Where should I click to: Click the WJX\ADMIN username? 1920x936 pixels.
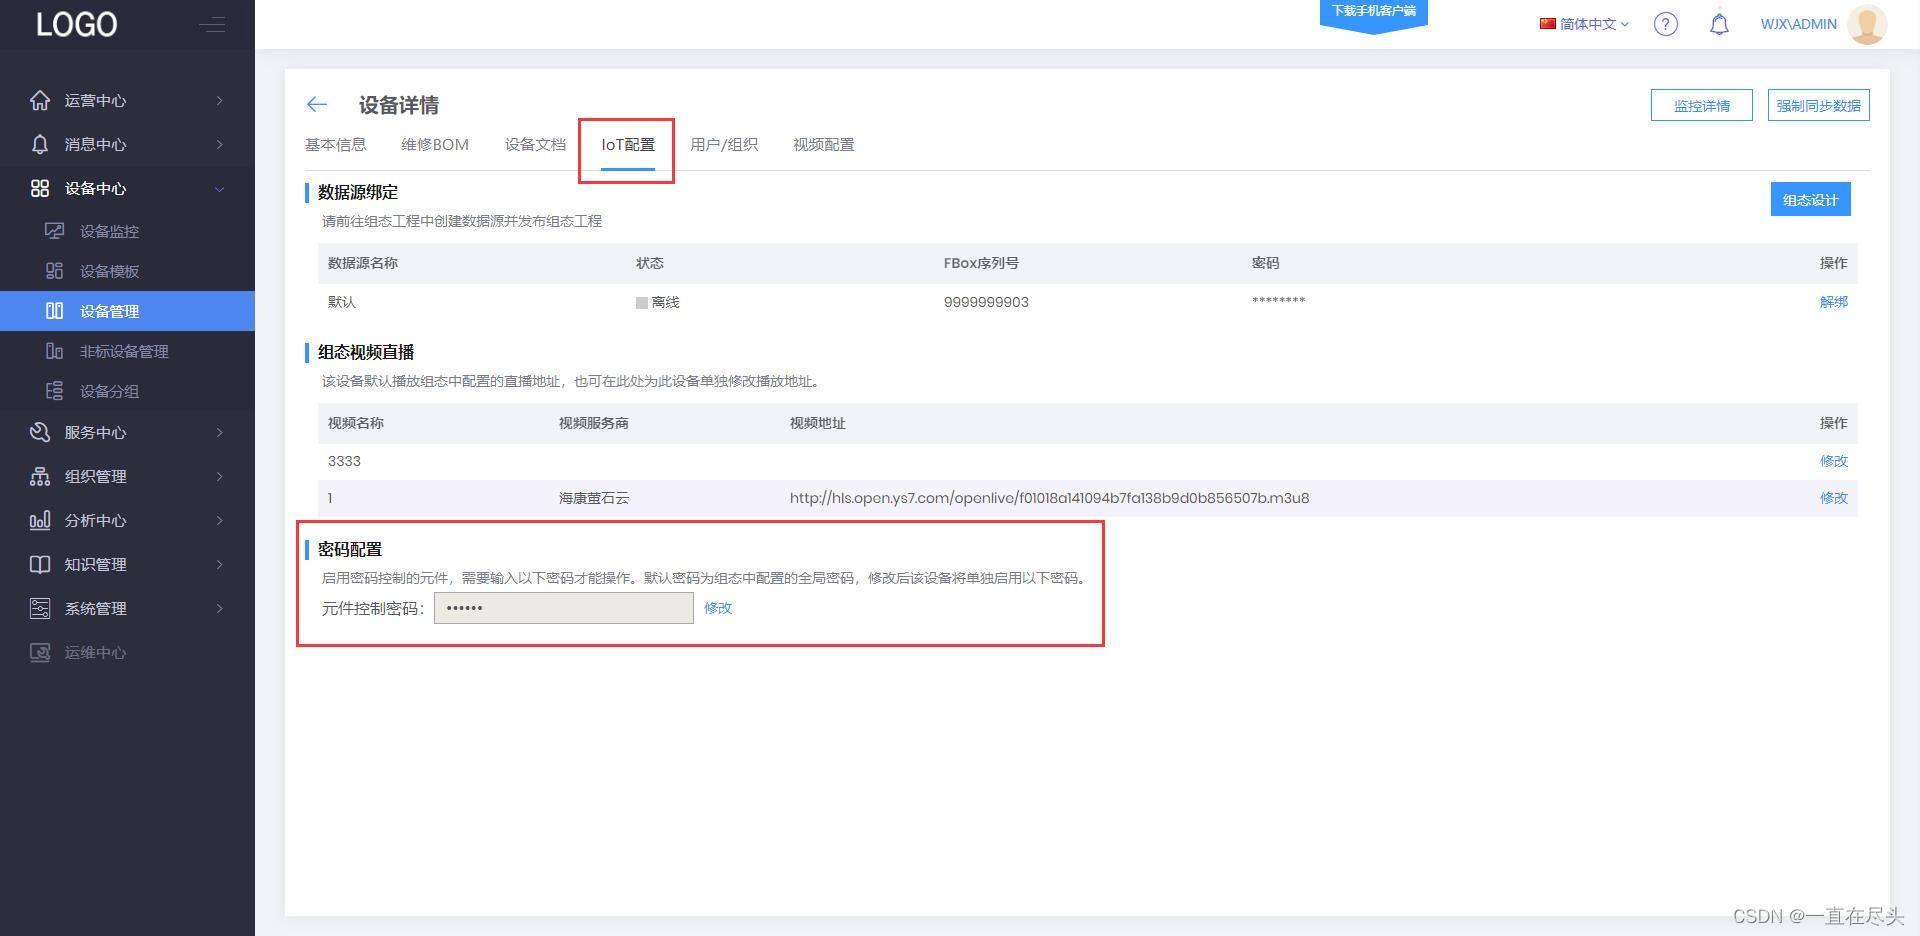click(x=1798, y=24)
